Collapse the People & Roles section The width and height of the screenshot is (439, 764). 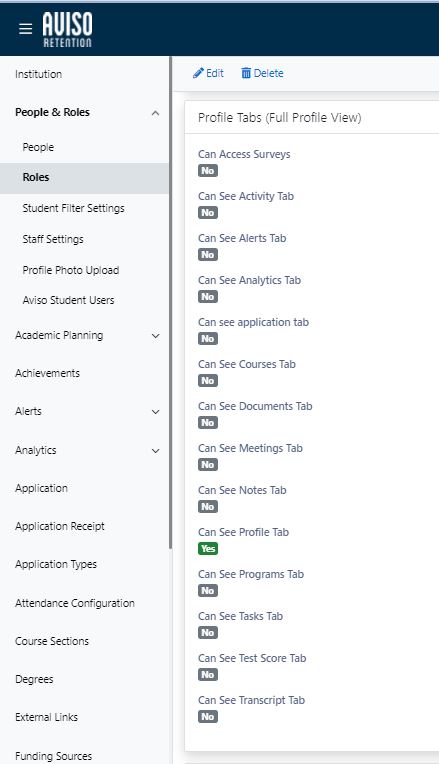(x=155, y=113)
